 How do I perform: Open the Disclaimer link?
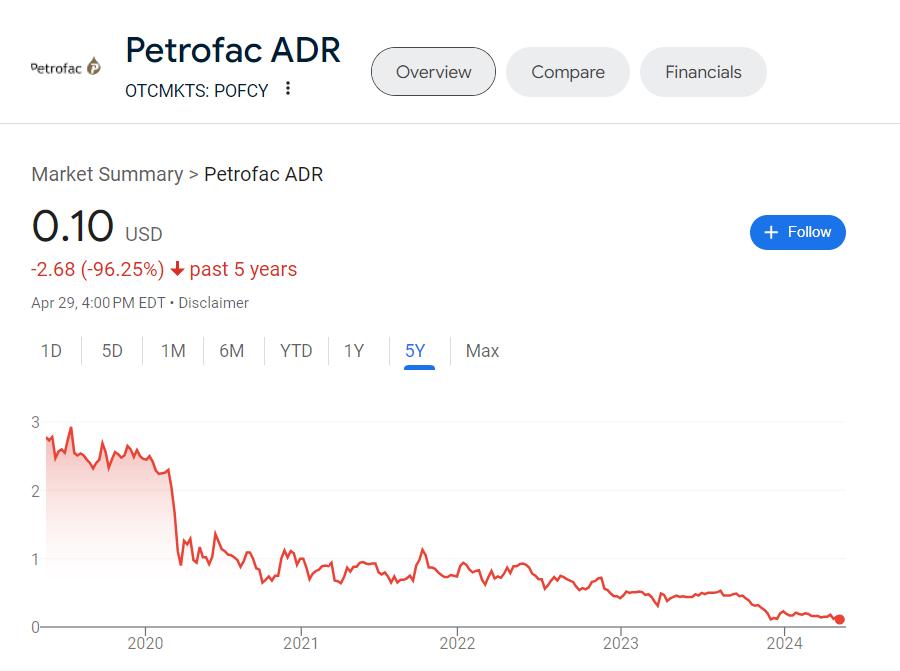point(213,303)
